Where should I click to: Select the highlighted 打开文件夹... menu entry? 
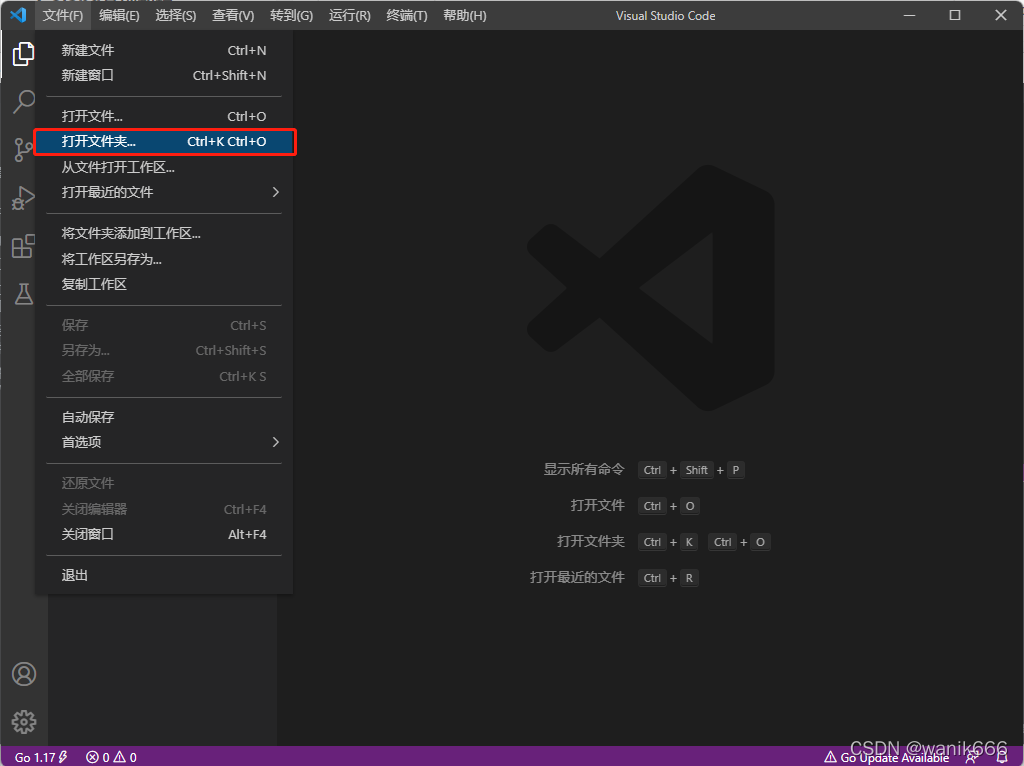click(x=164, y=142)
